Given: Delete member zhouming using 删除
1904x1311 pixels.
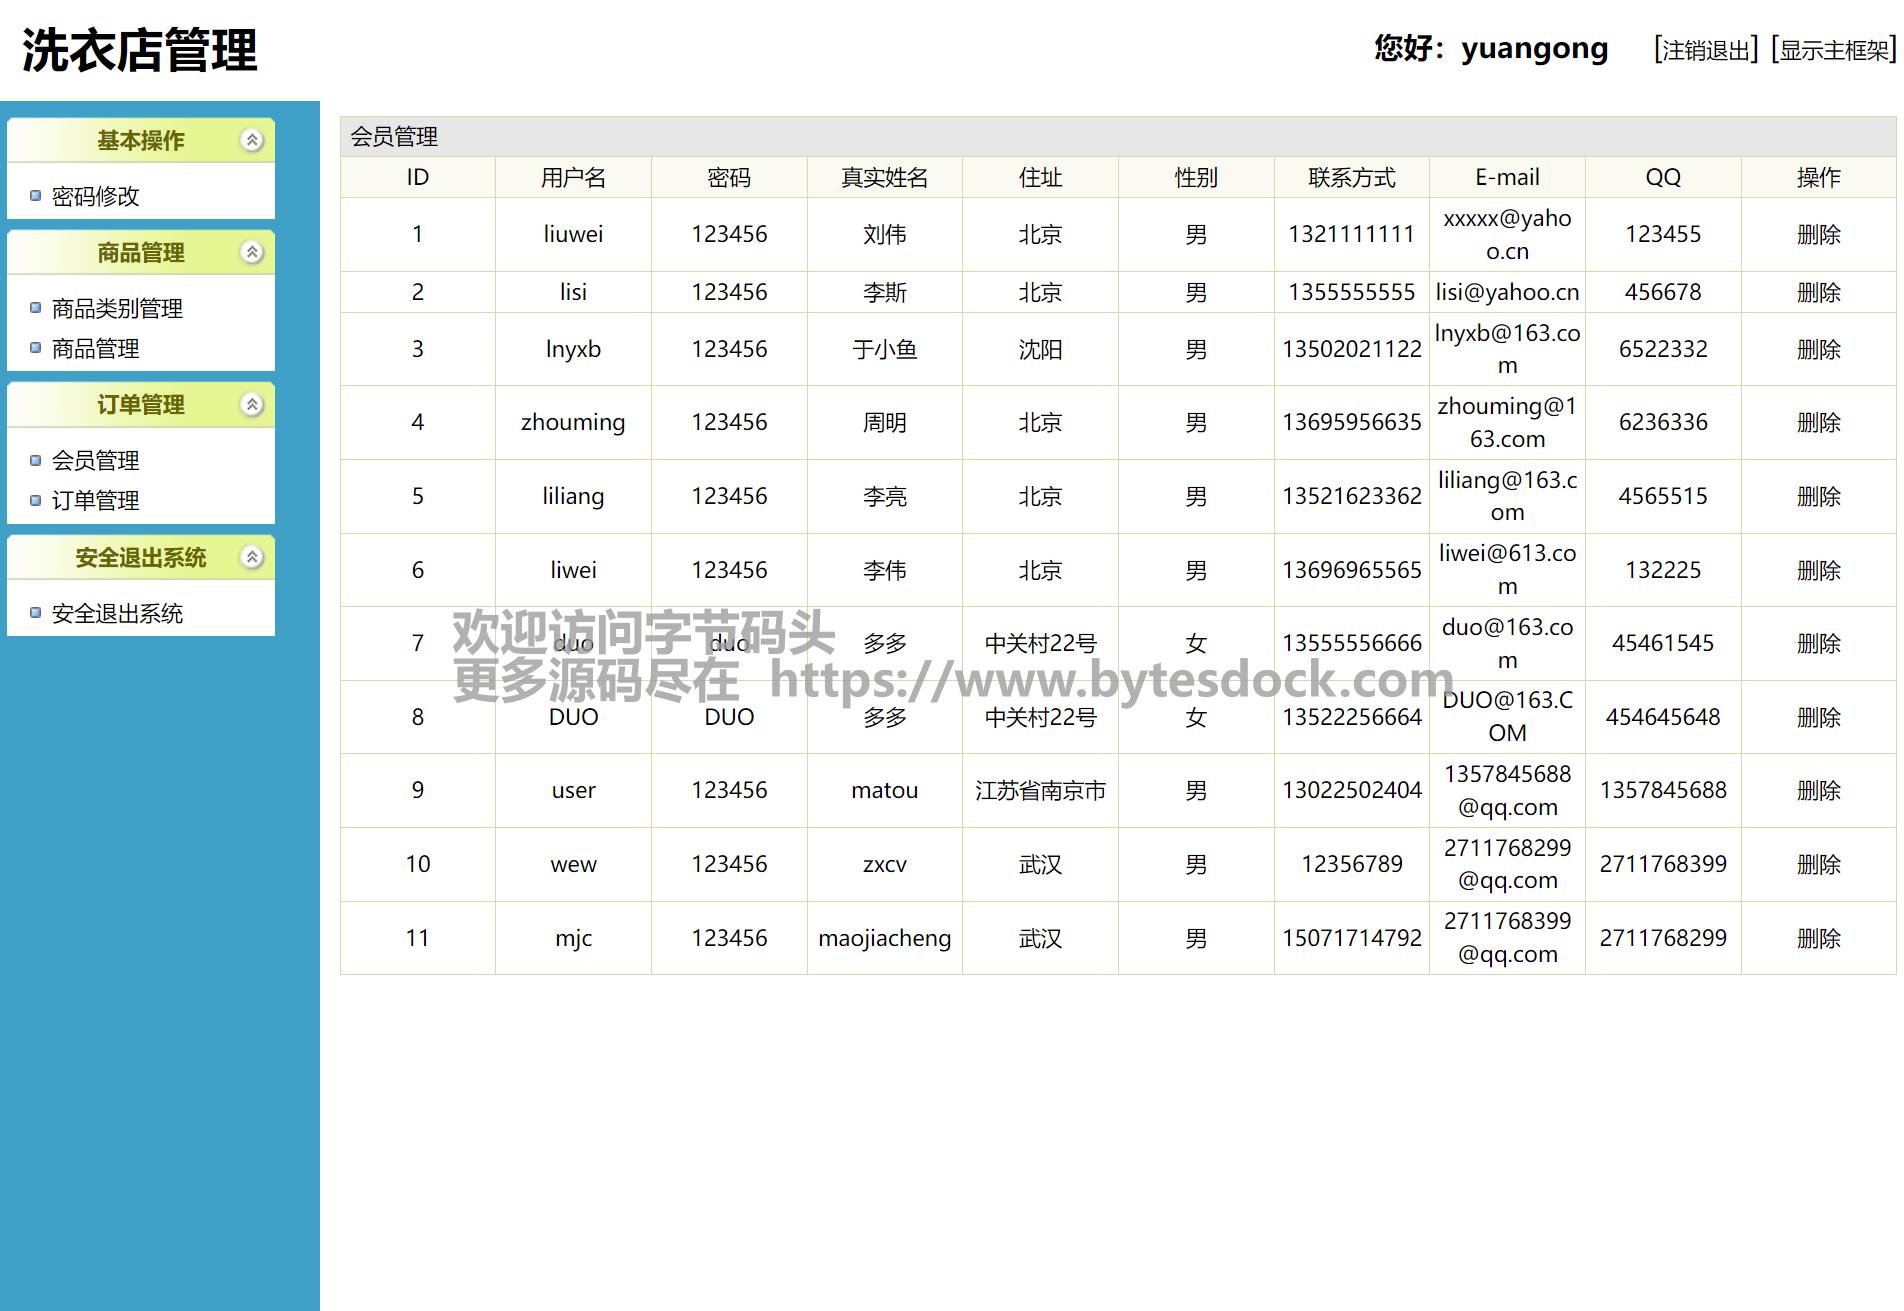Looking at the screenshot, I should pyautogui.click(x=1818, y=422).
